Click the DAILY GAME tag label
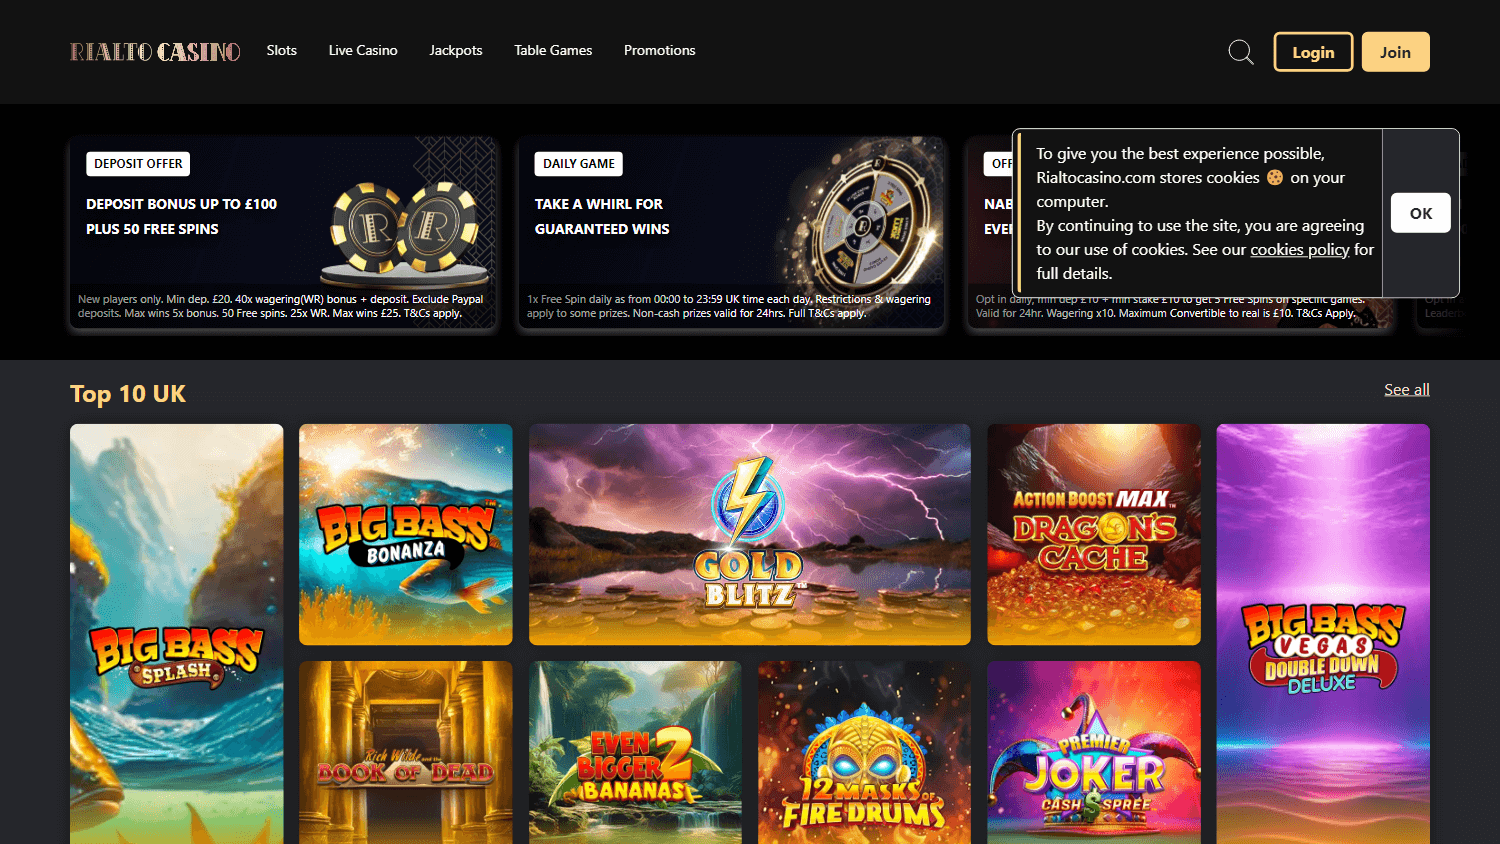Screen dimensions: 1500x844 coord(579,164)
